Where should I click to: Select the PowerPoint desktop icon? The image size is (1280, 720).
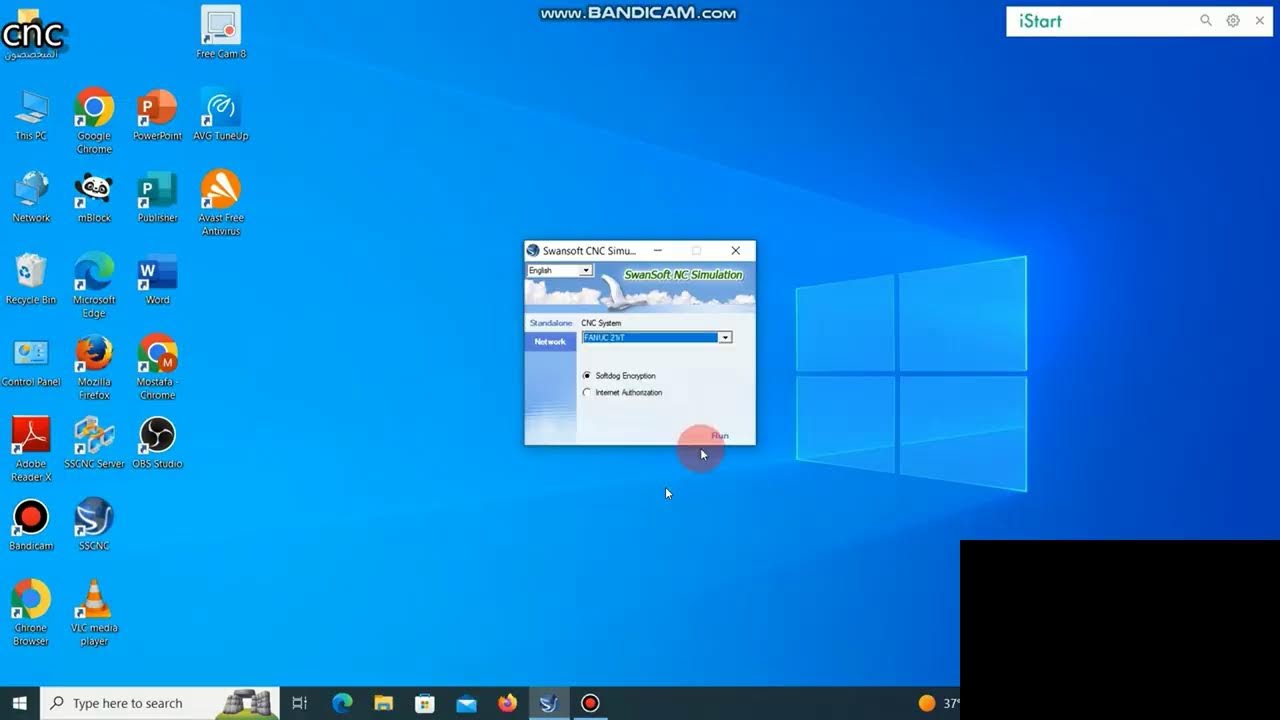(157, 114)
